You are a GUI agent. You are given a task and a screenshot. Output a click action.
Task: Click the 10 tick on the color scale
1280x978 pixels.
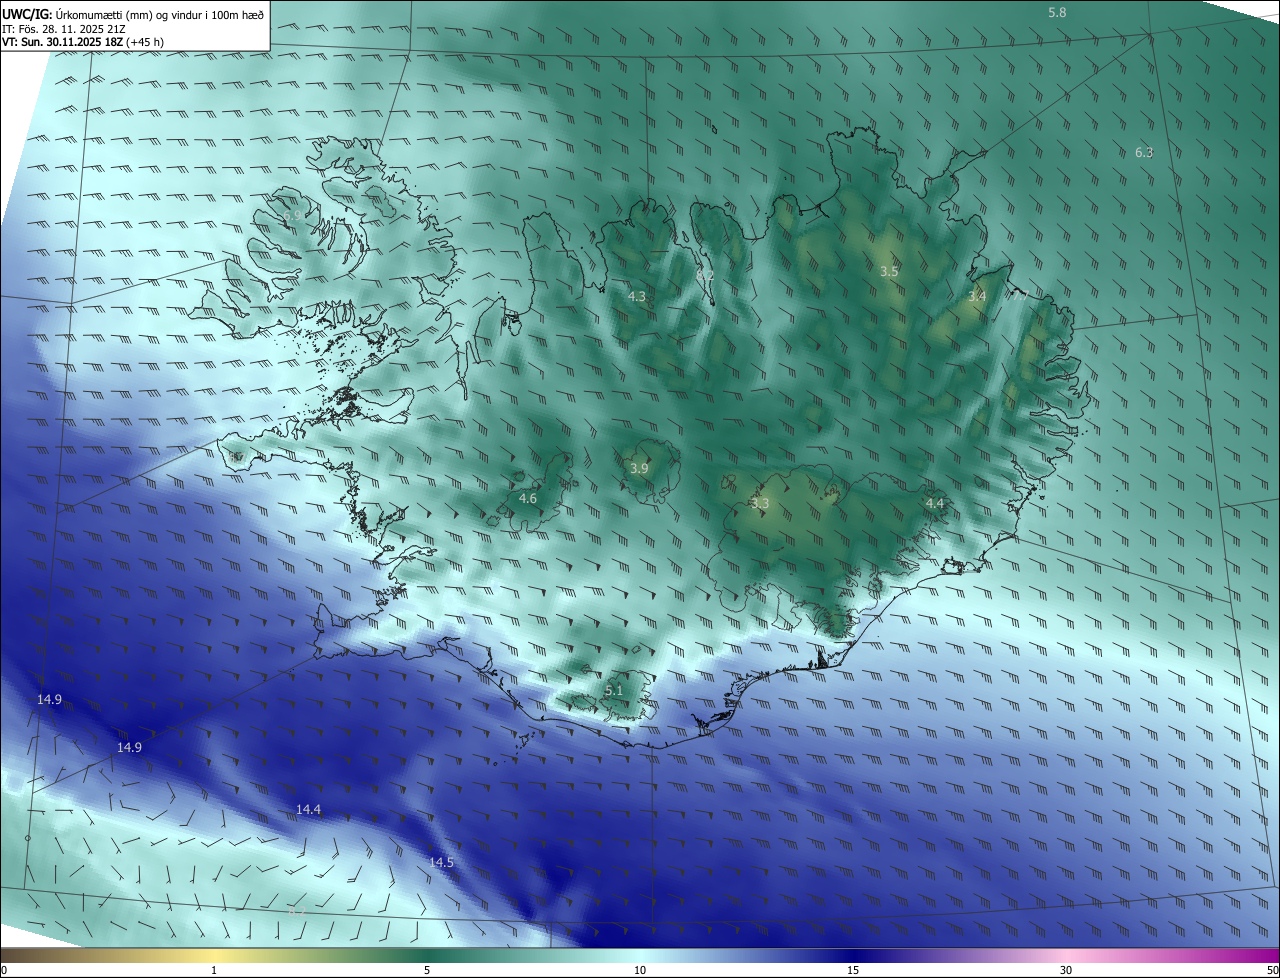[640, 970]
